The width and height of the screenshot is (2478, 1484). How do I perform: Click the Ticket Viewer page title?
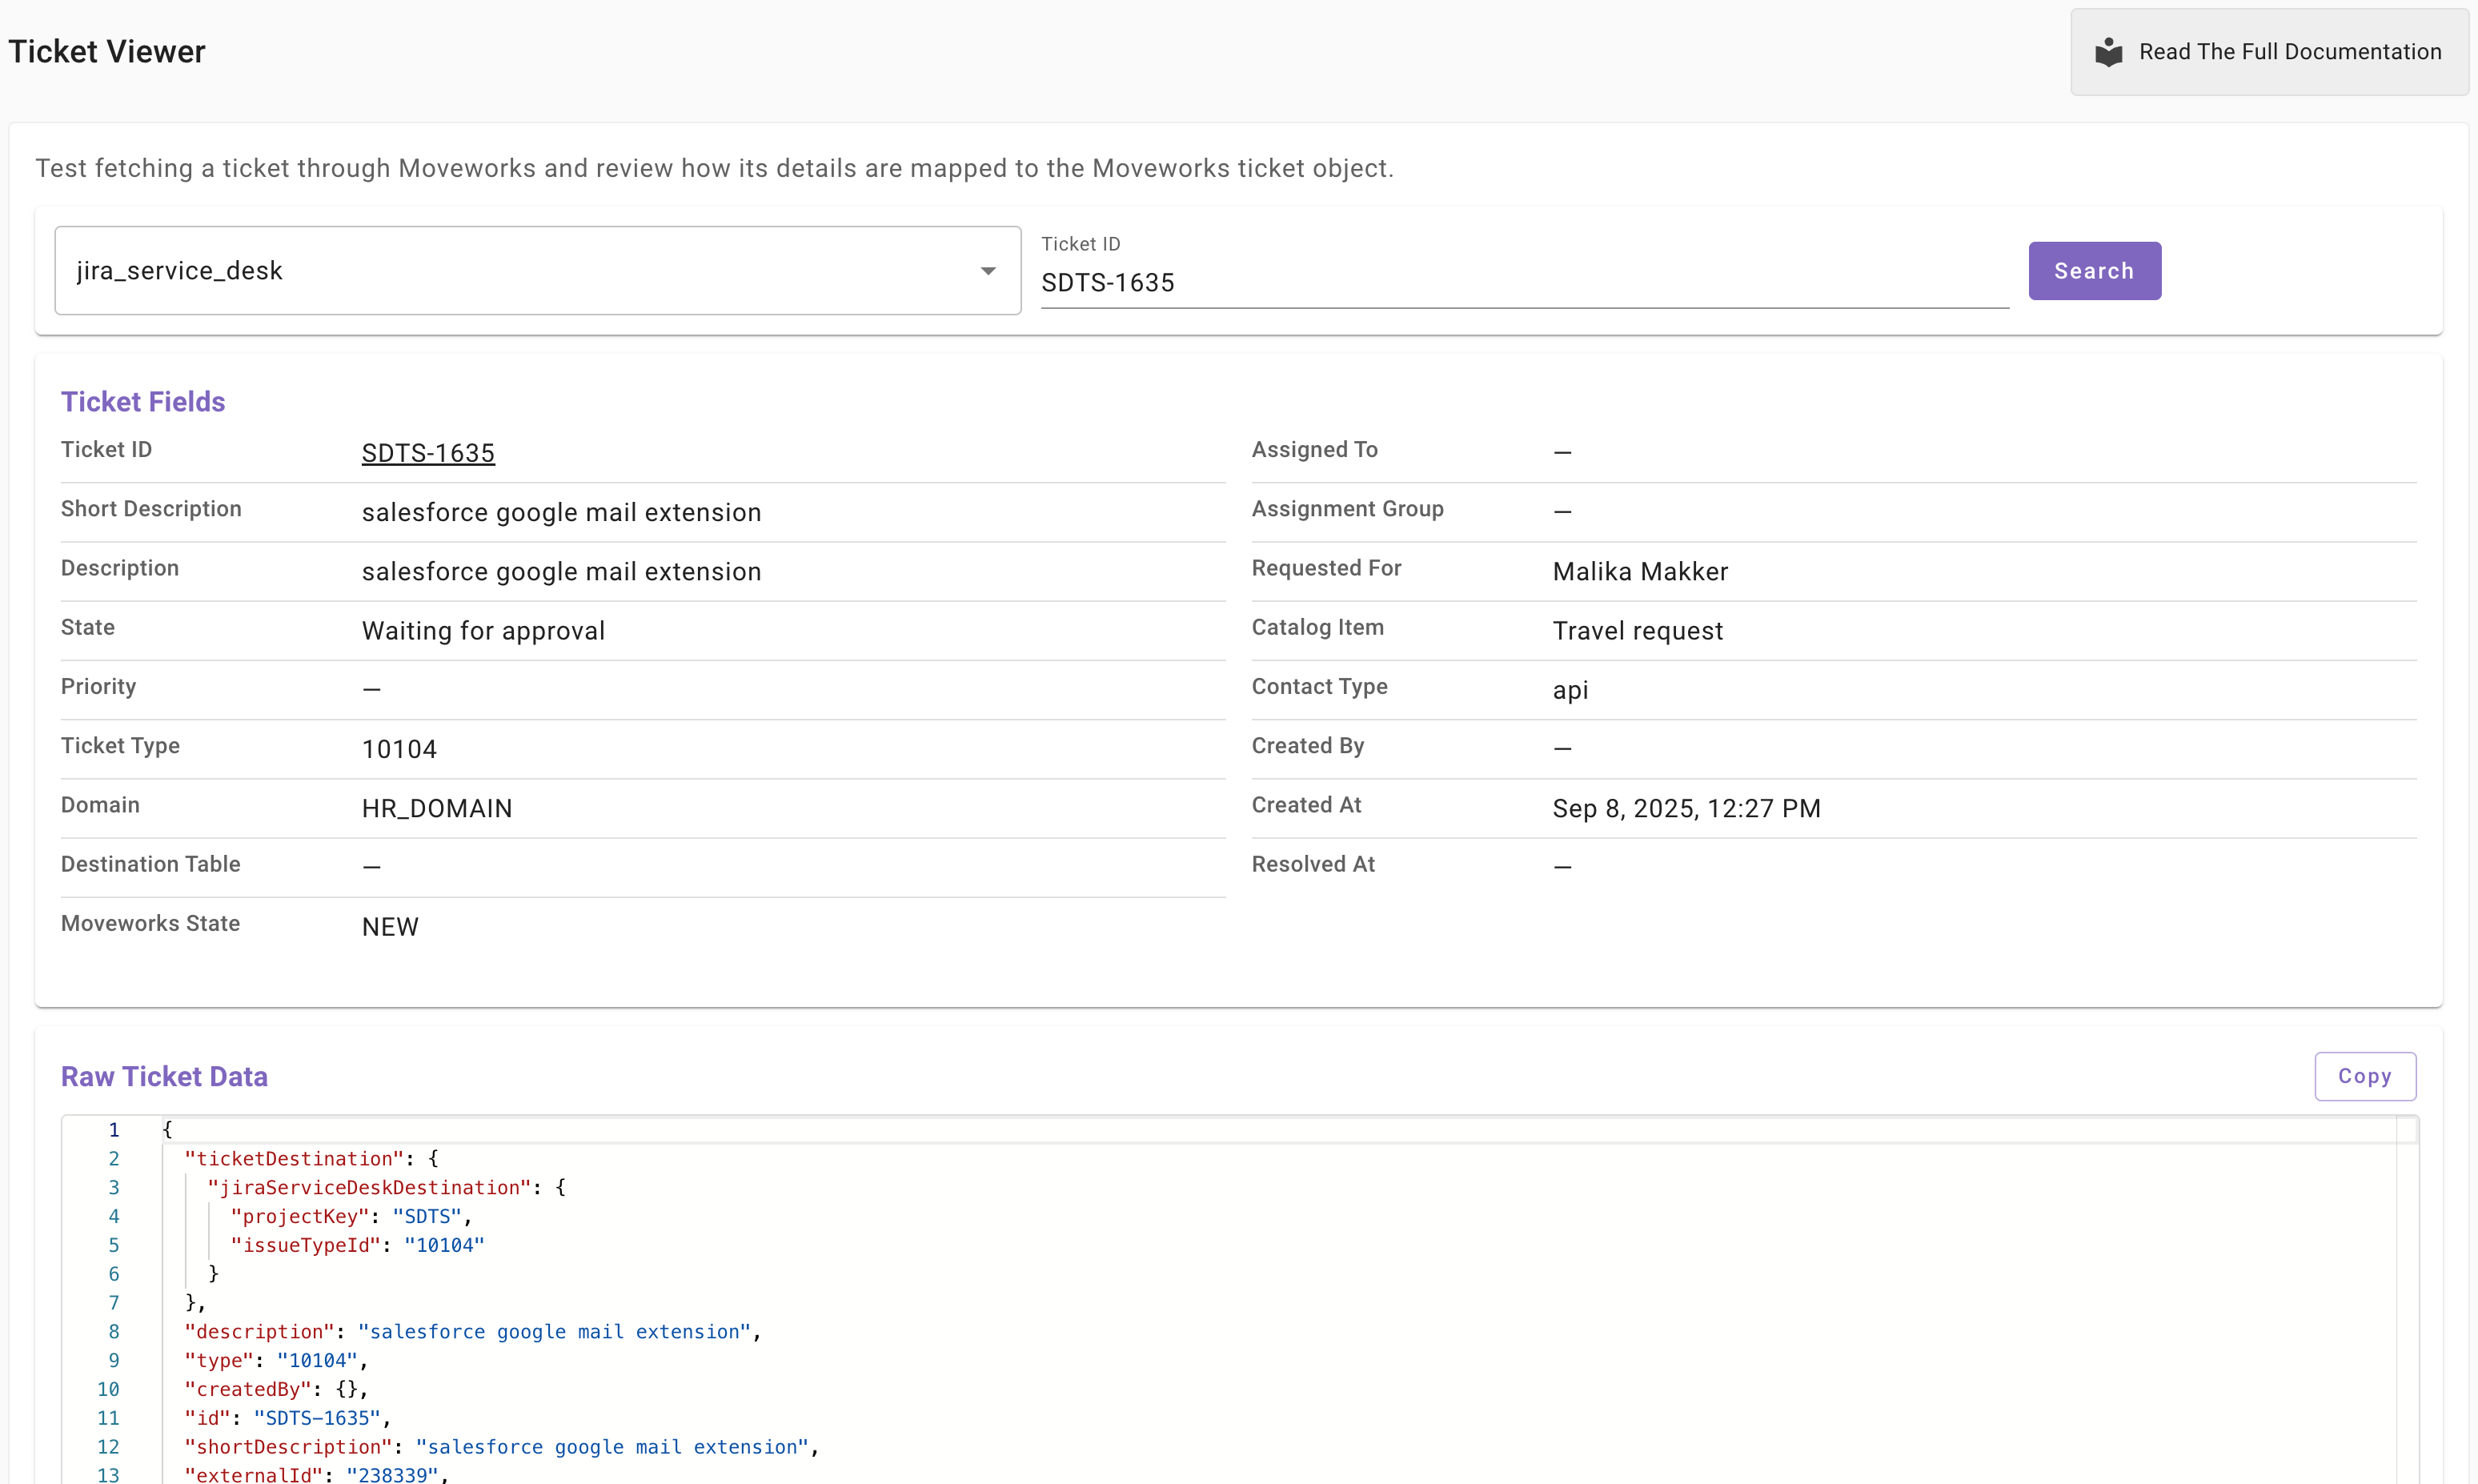(x=107, y=52)
